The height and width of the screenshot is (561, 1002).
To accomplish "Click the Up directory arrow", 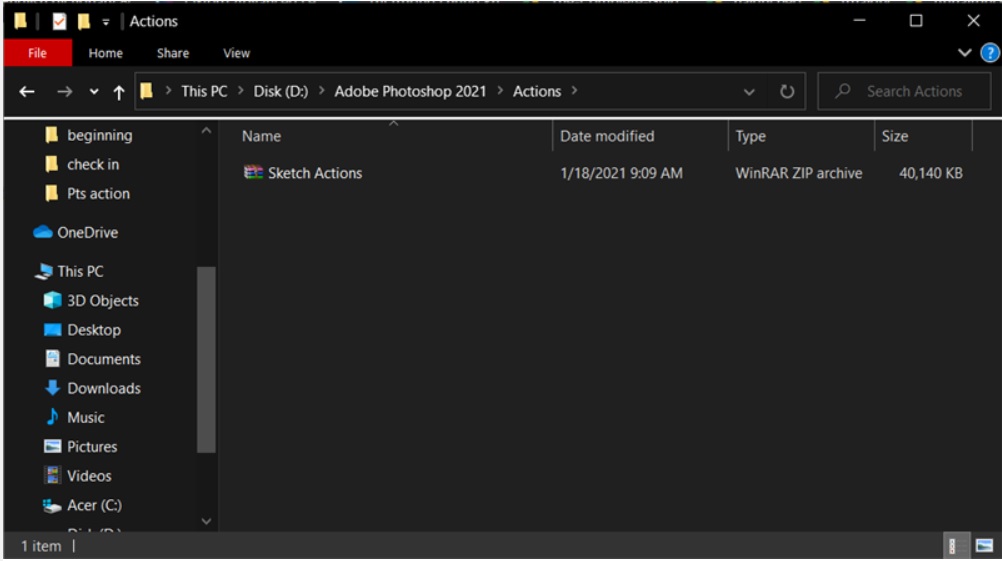I will coord(119,92).
